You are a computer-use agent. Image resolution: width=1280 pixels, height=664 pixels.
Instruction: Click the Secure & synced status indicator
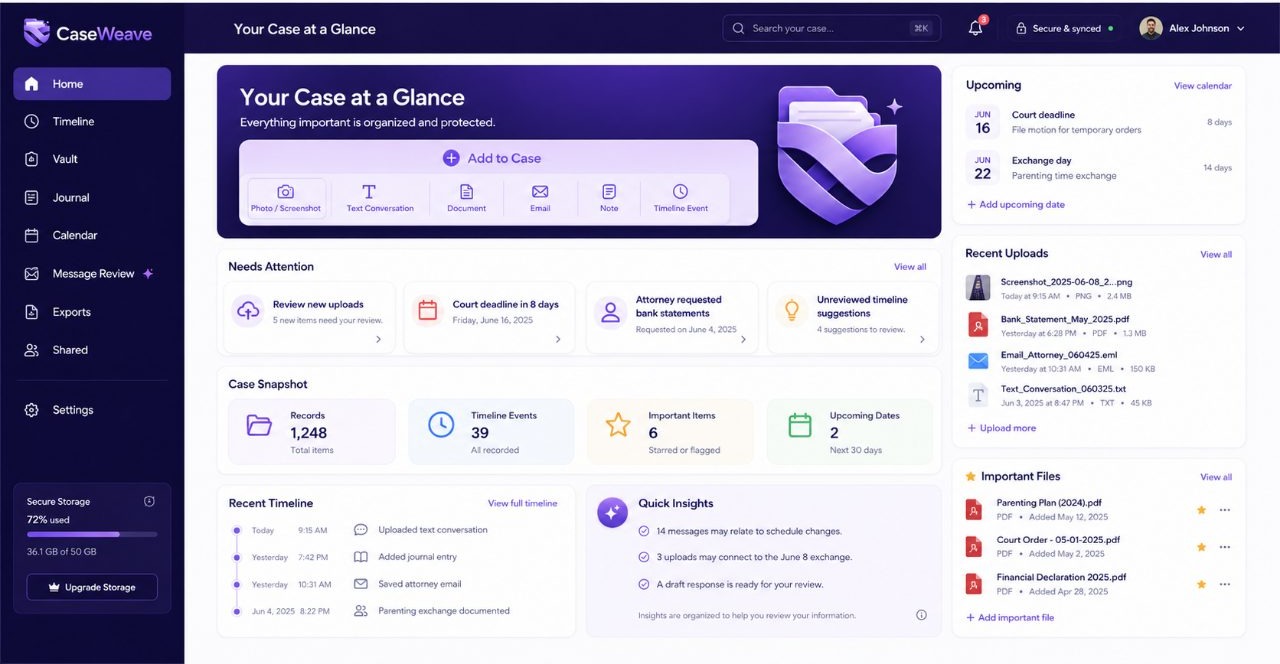(x=1064, y=28)
